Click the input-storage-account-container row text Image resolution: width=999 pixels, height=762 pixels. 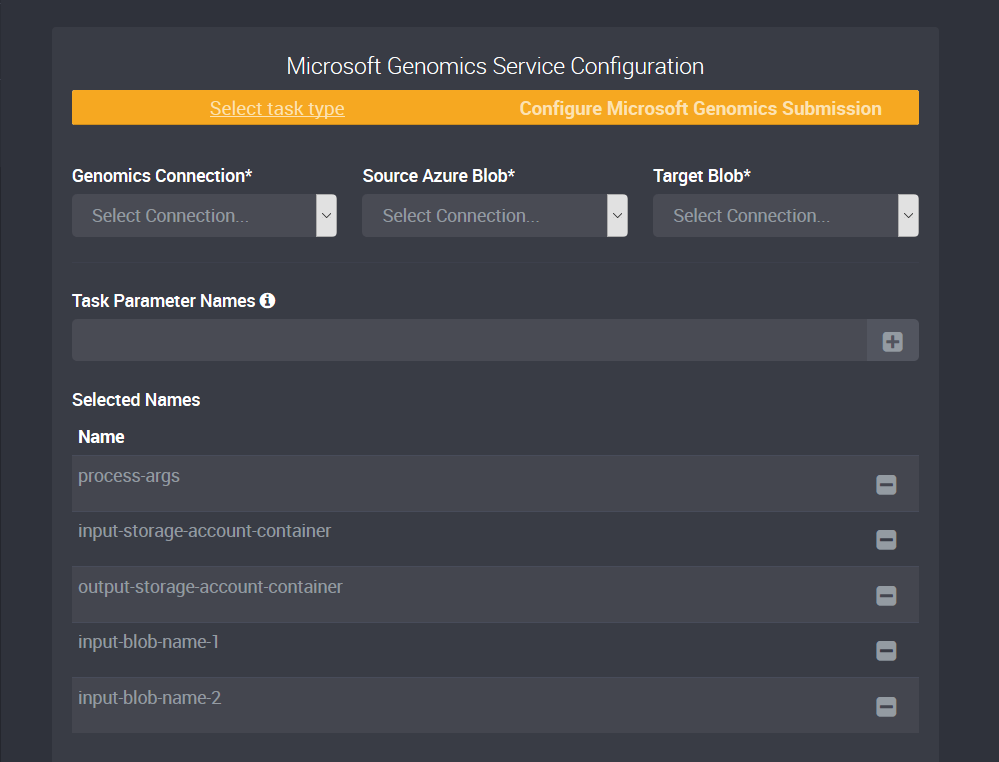point(205,531)
